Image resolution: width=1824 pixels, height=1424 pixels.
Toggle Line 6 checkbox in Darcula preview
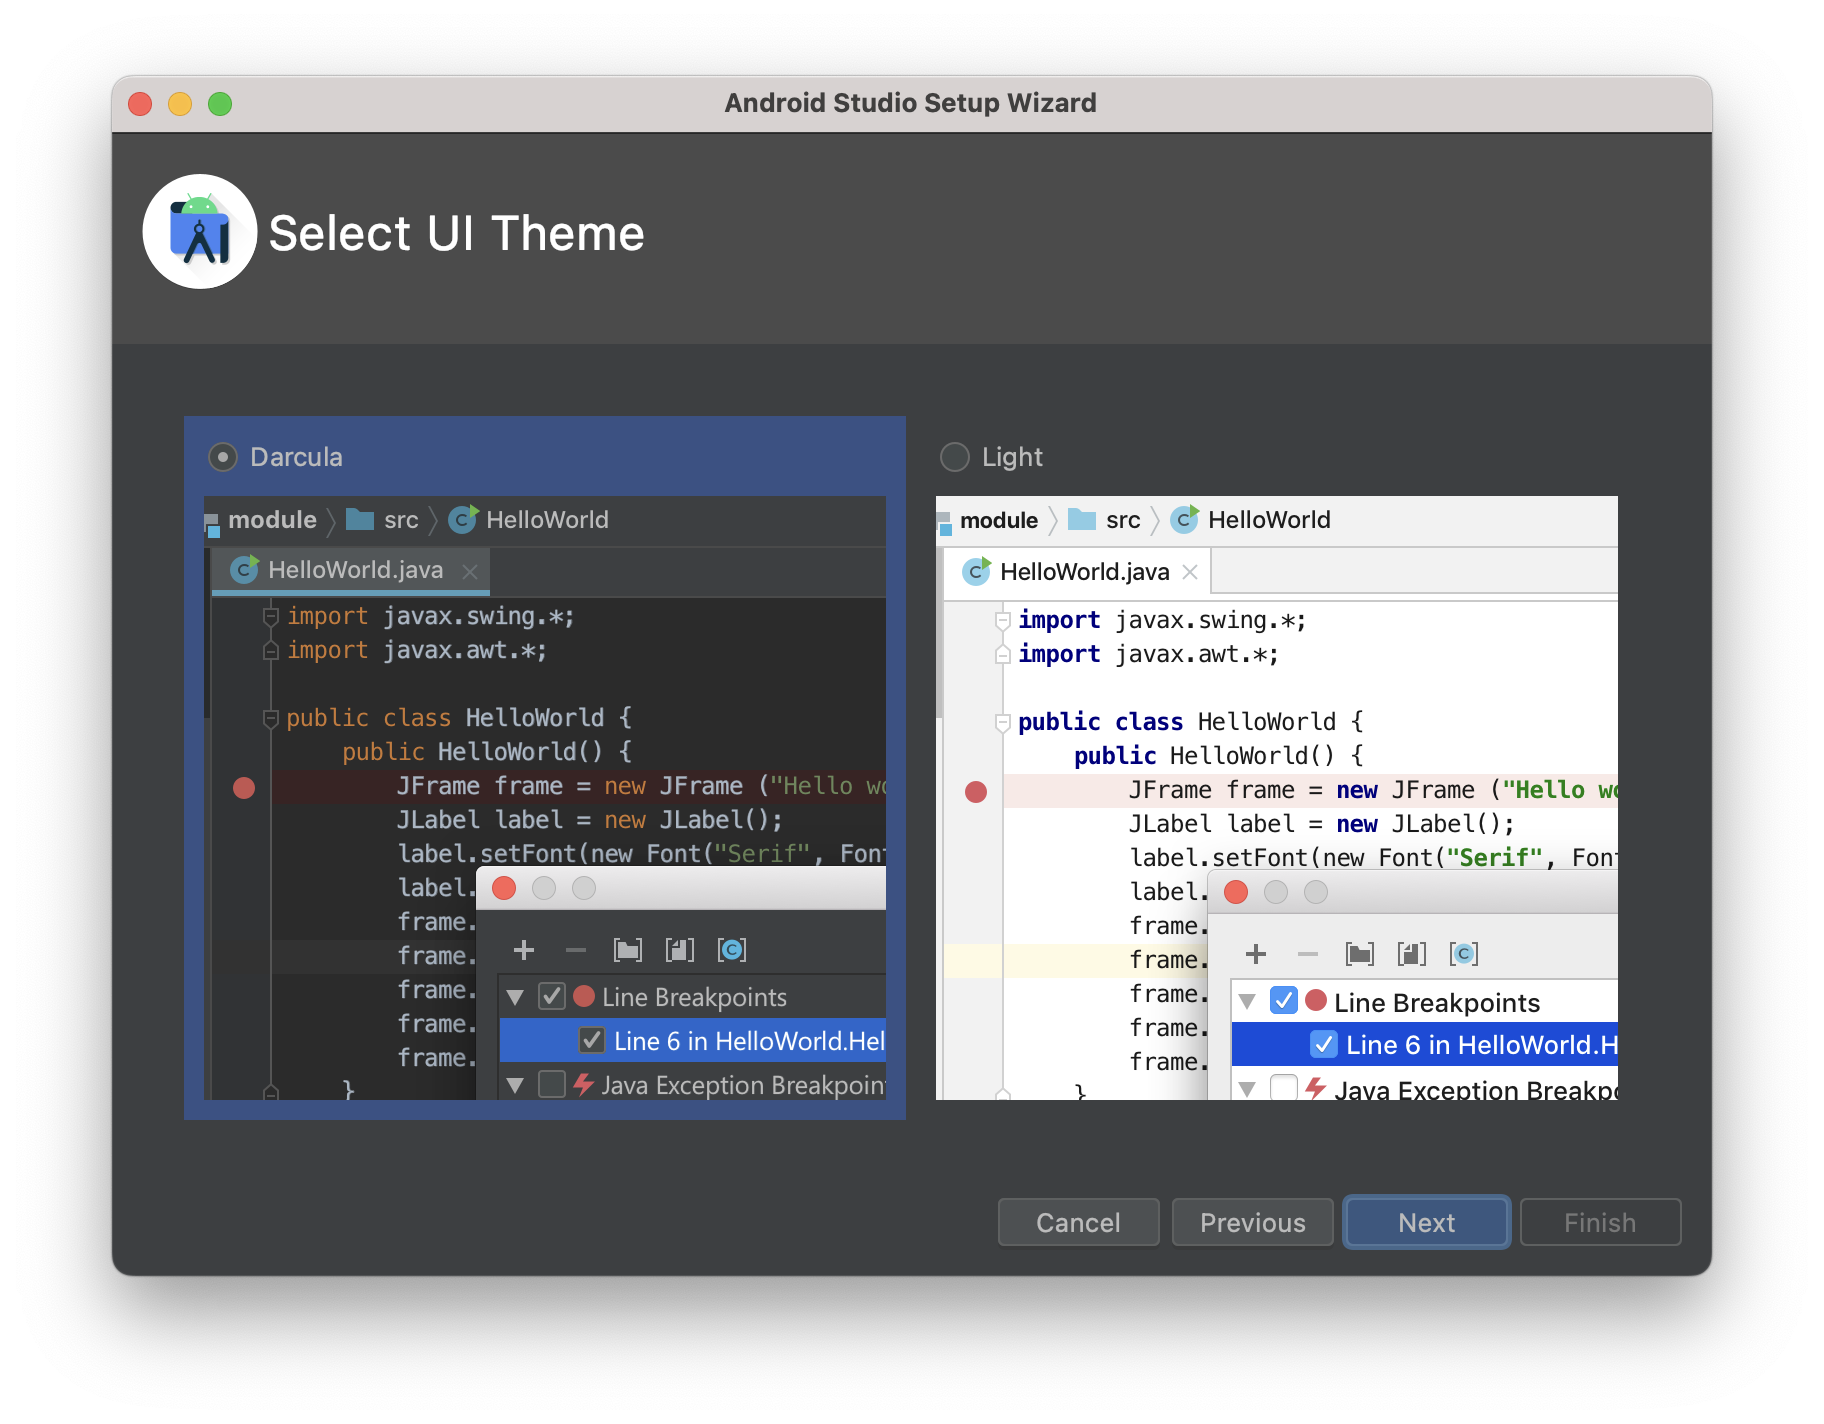[x=592, y=1040]
